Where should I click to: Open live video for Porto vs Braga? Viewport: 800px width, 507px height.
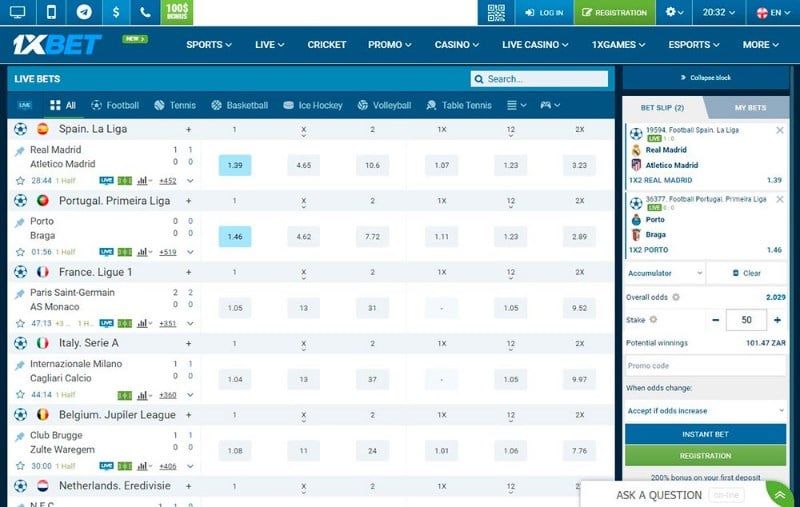(106, 252)
